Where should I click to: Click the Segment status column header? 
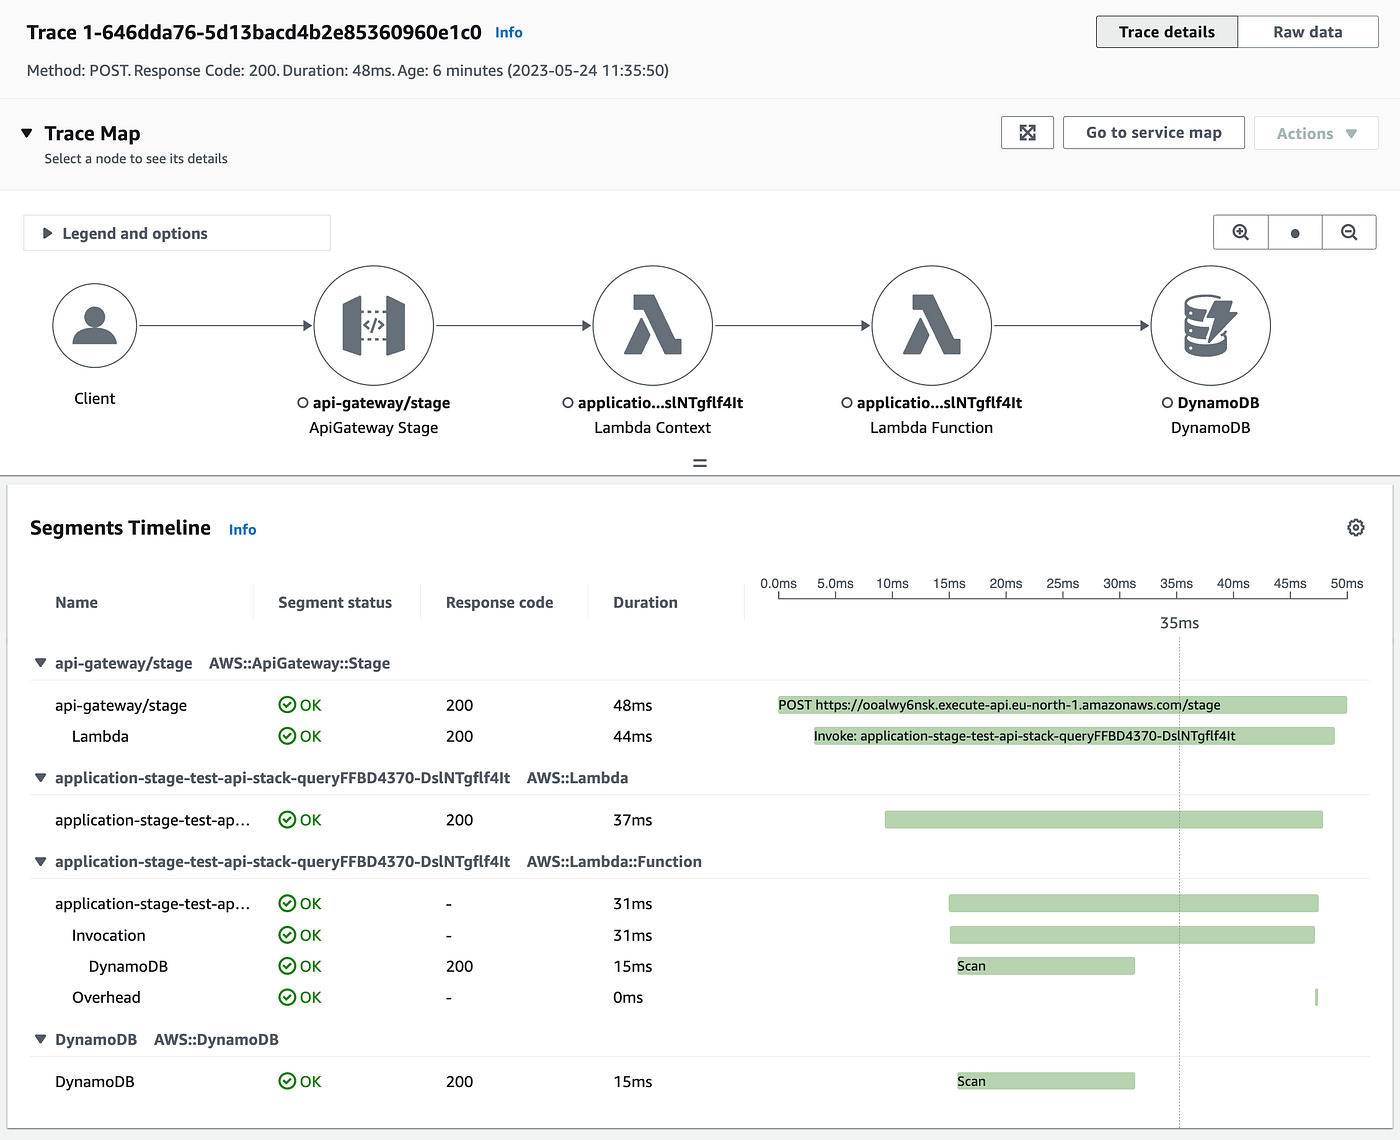335,603
